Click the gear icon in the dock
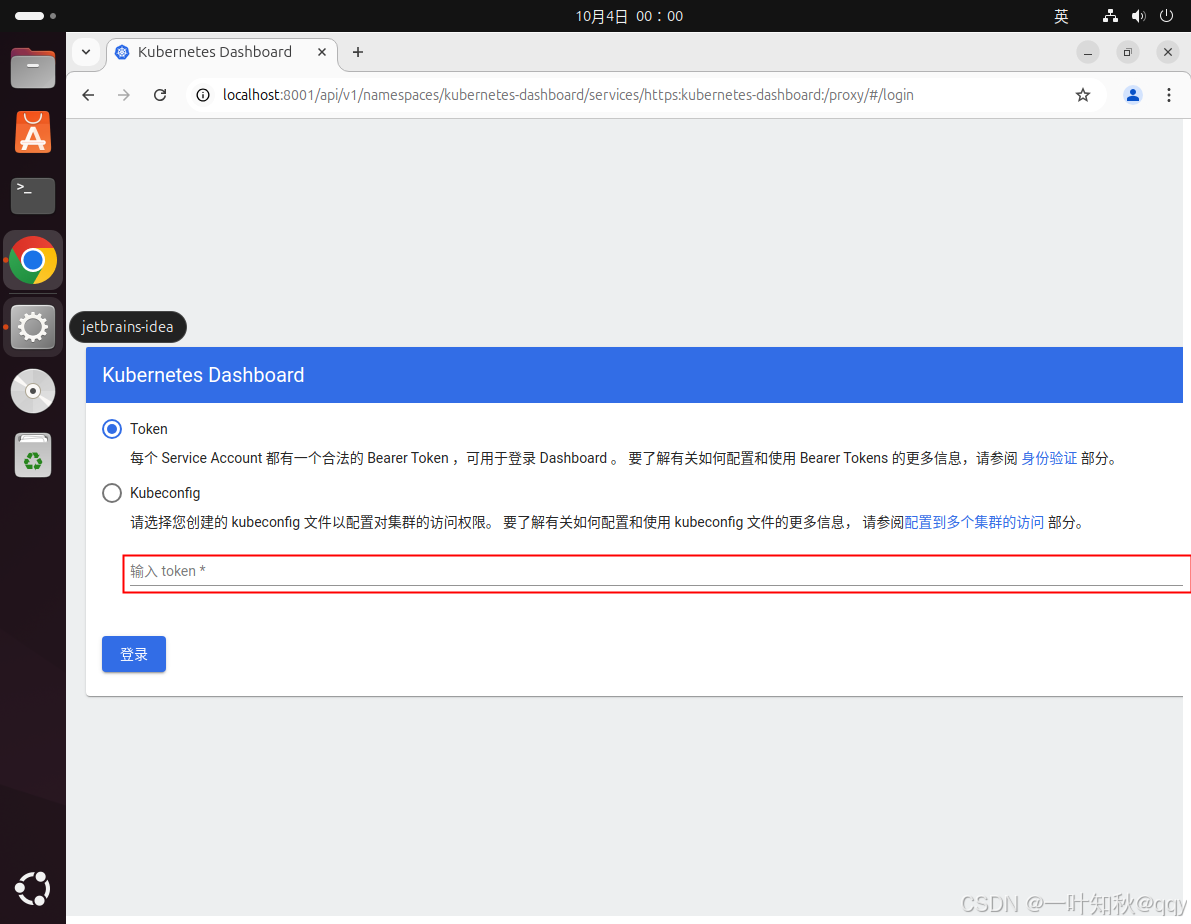 (33, 328)
